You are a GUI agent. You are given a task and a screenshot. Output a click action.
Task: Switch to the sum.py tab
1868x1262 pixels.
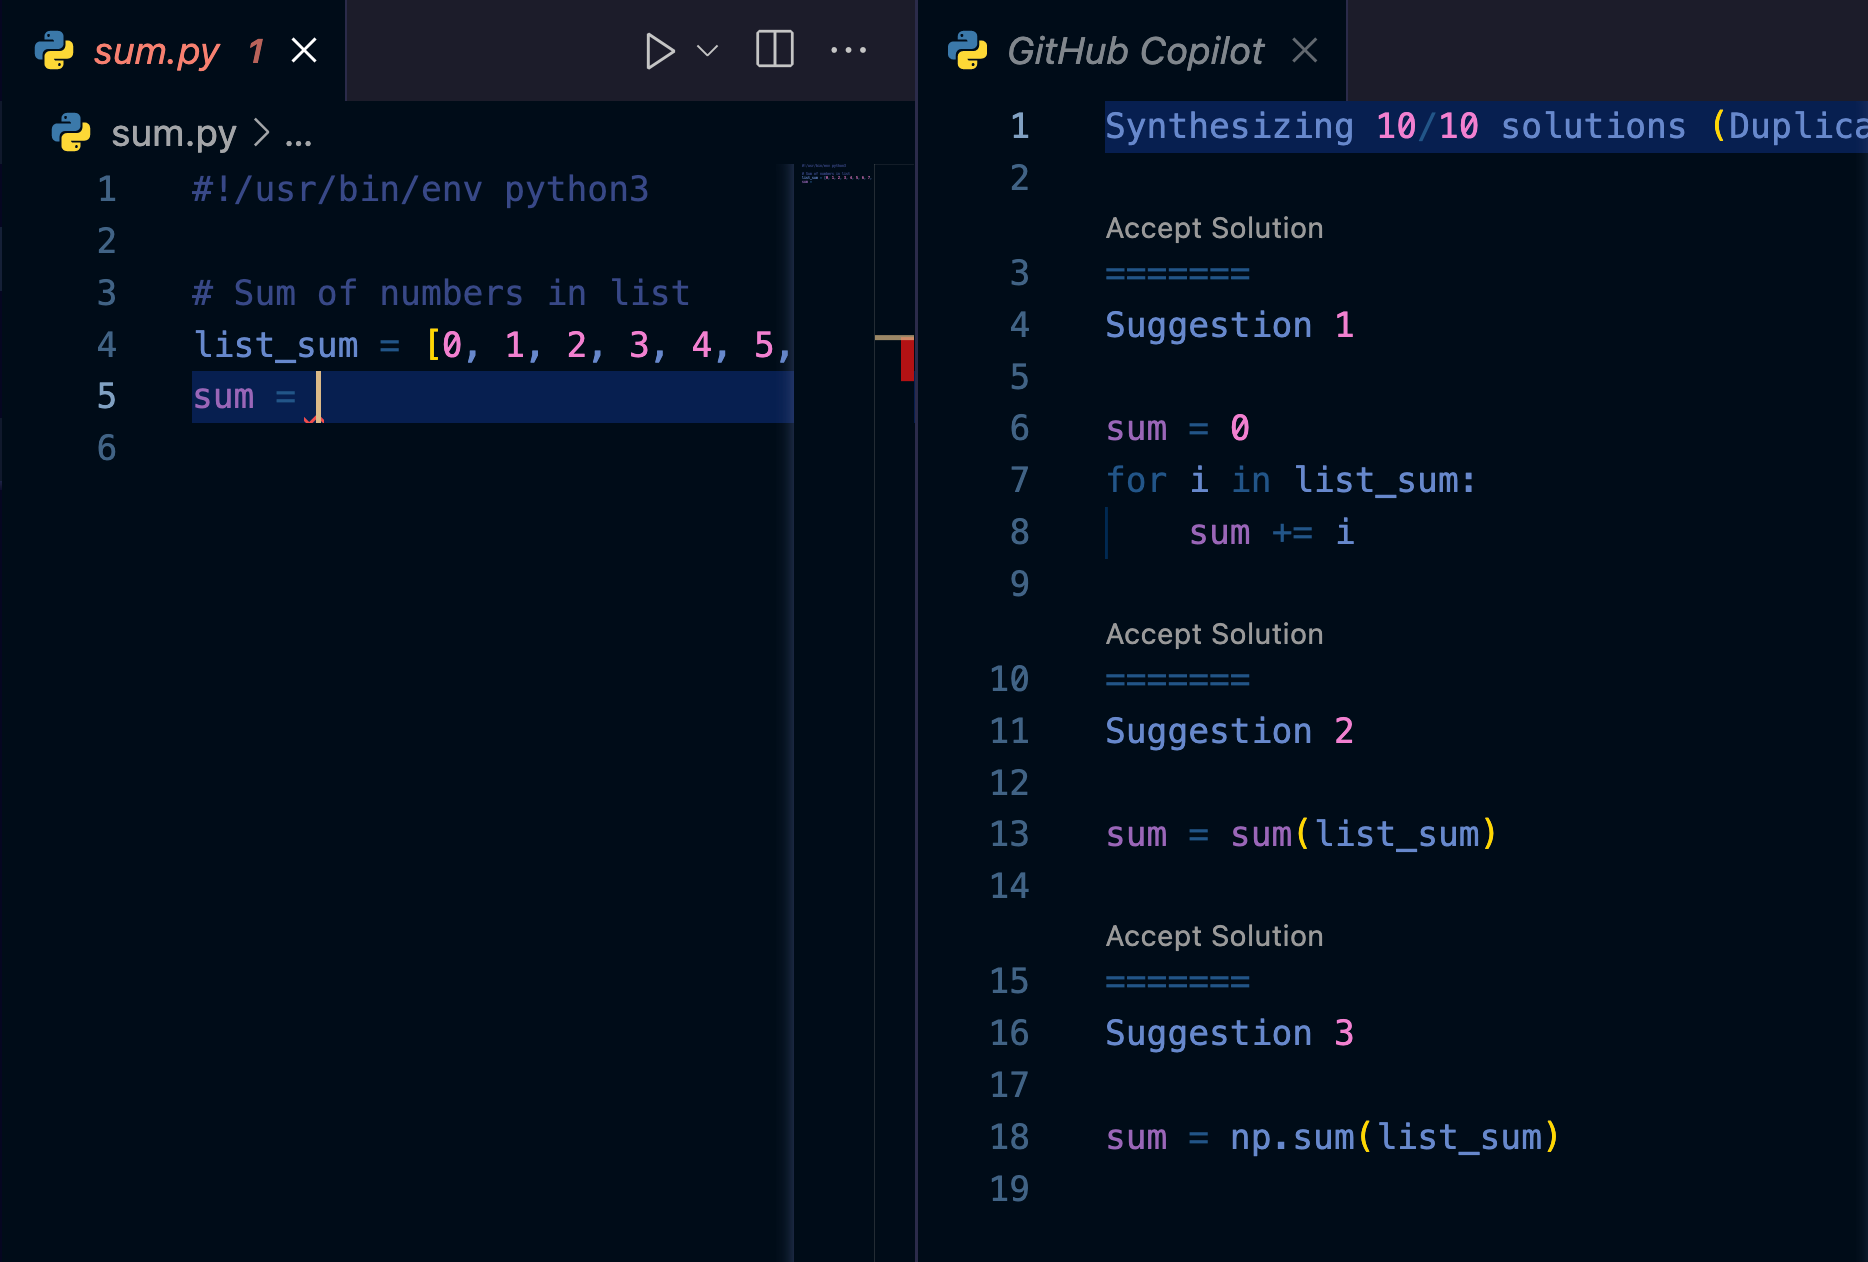click(x=157, y=51)
